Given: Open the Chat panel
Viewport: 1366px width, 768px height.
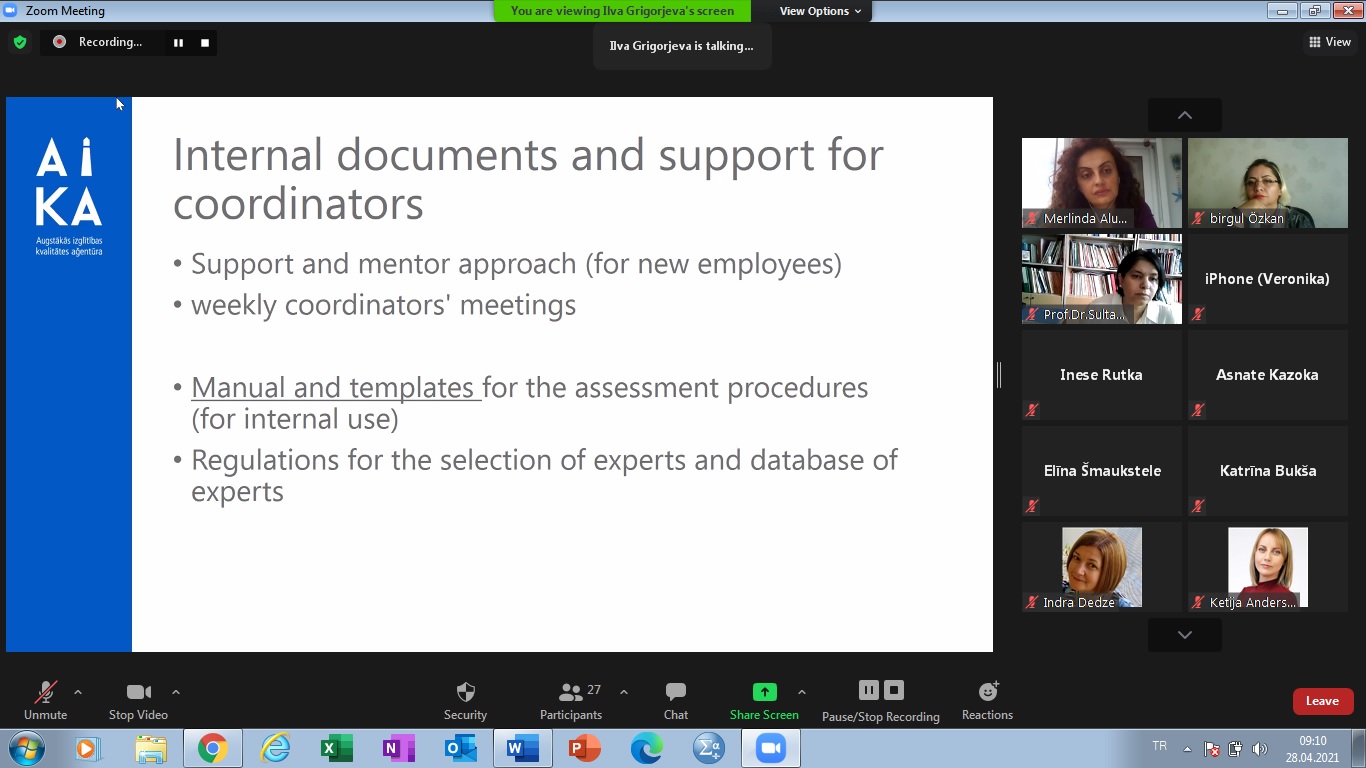Looking at the screenshot, I should point(676,692).
